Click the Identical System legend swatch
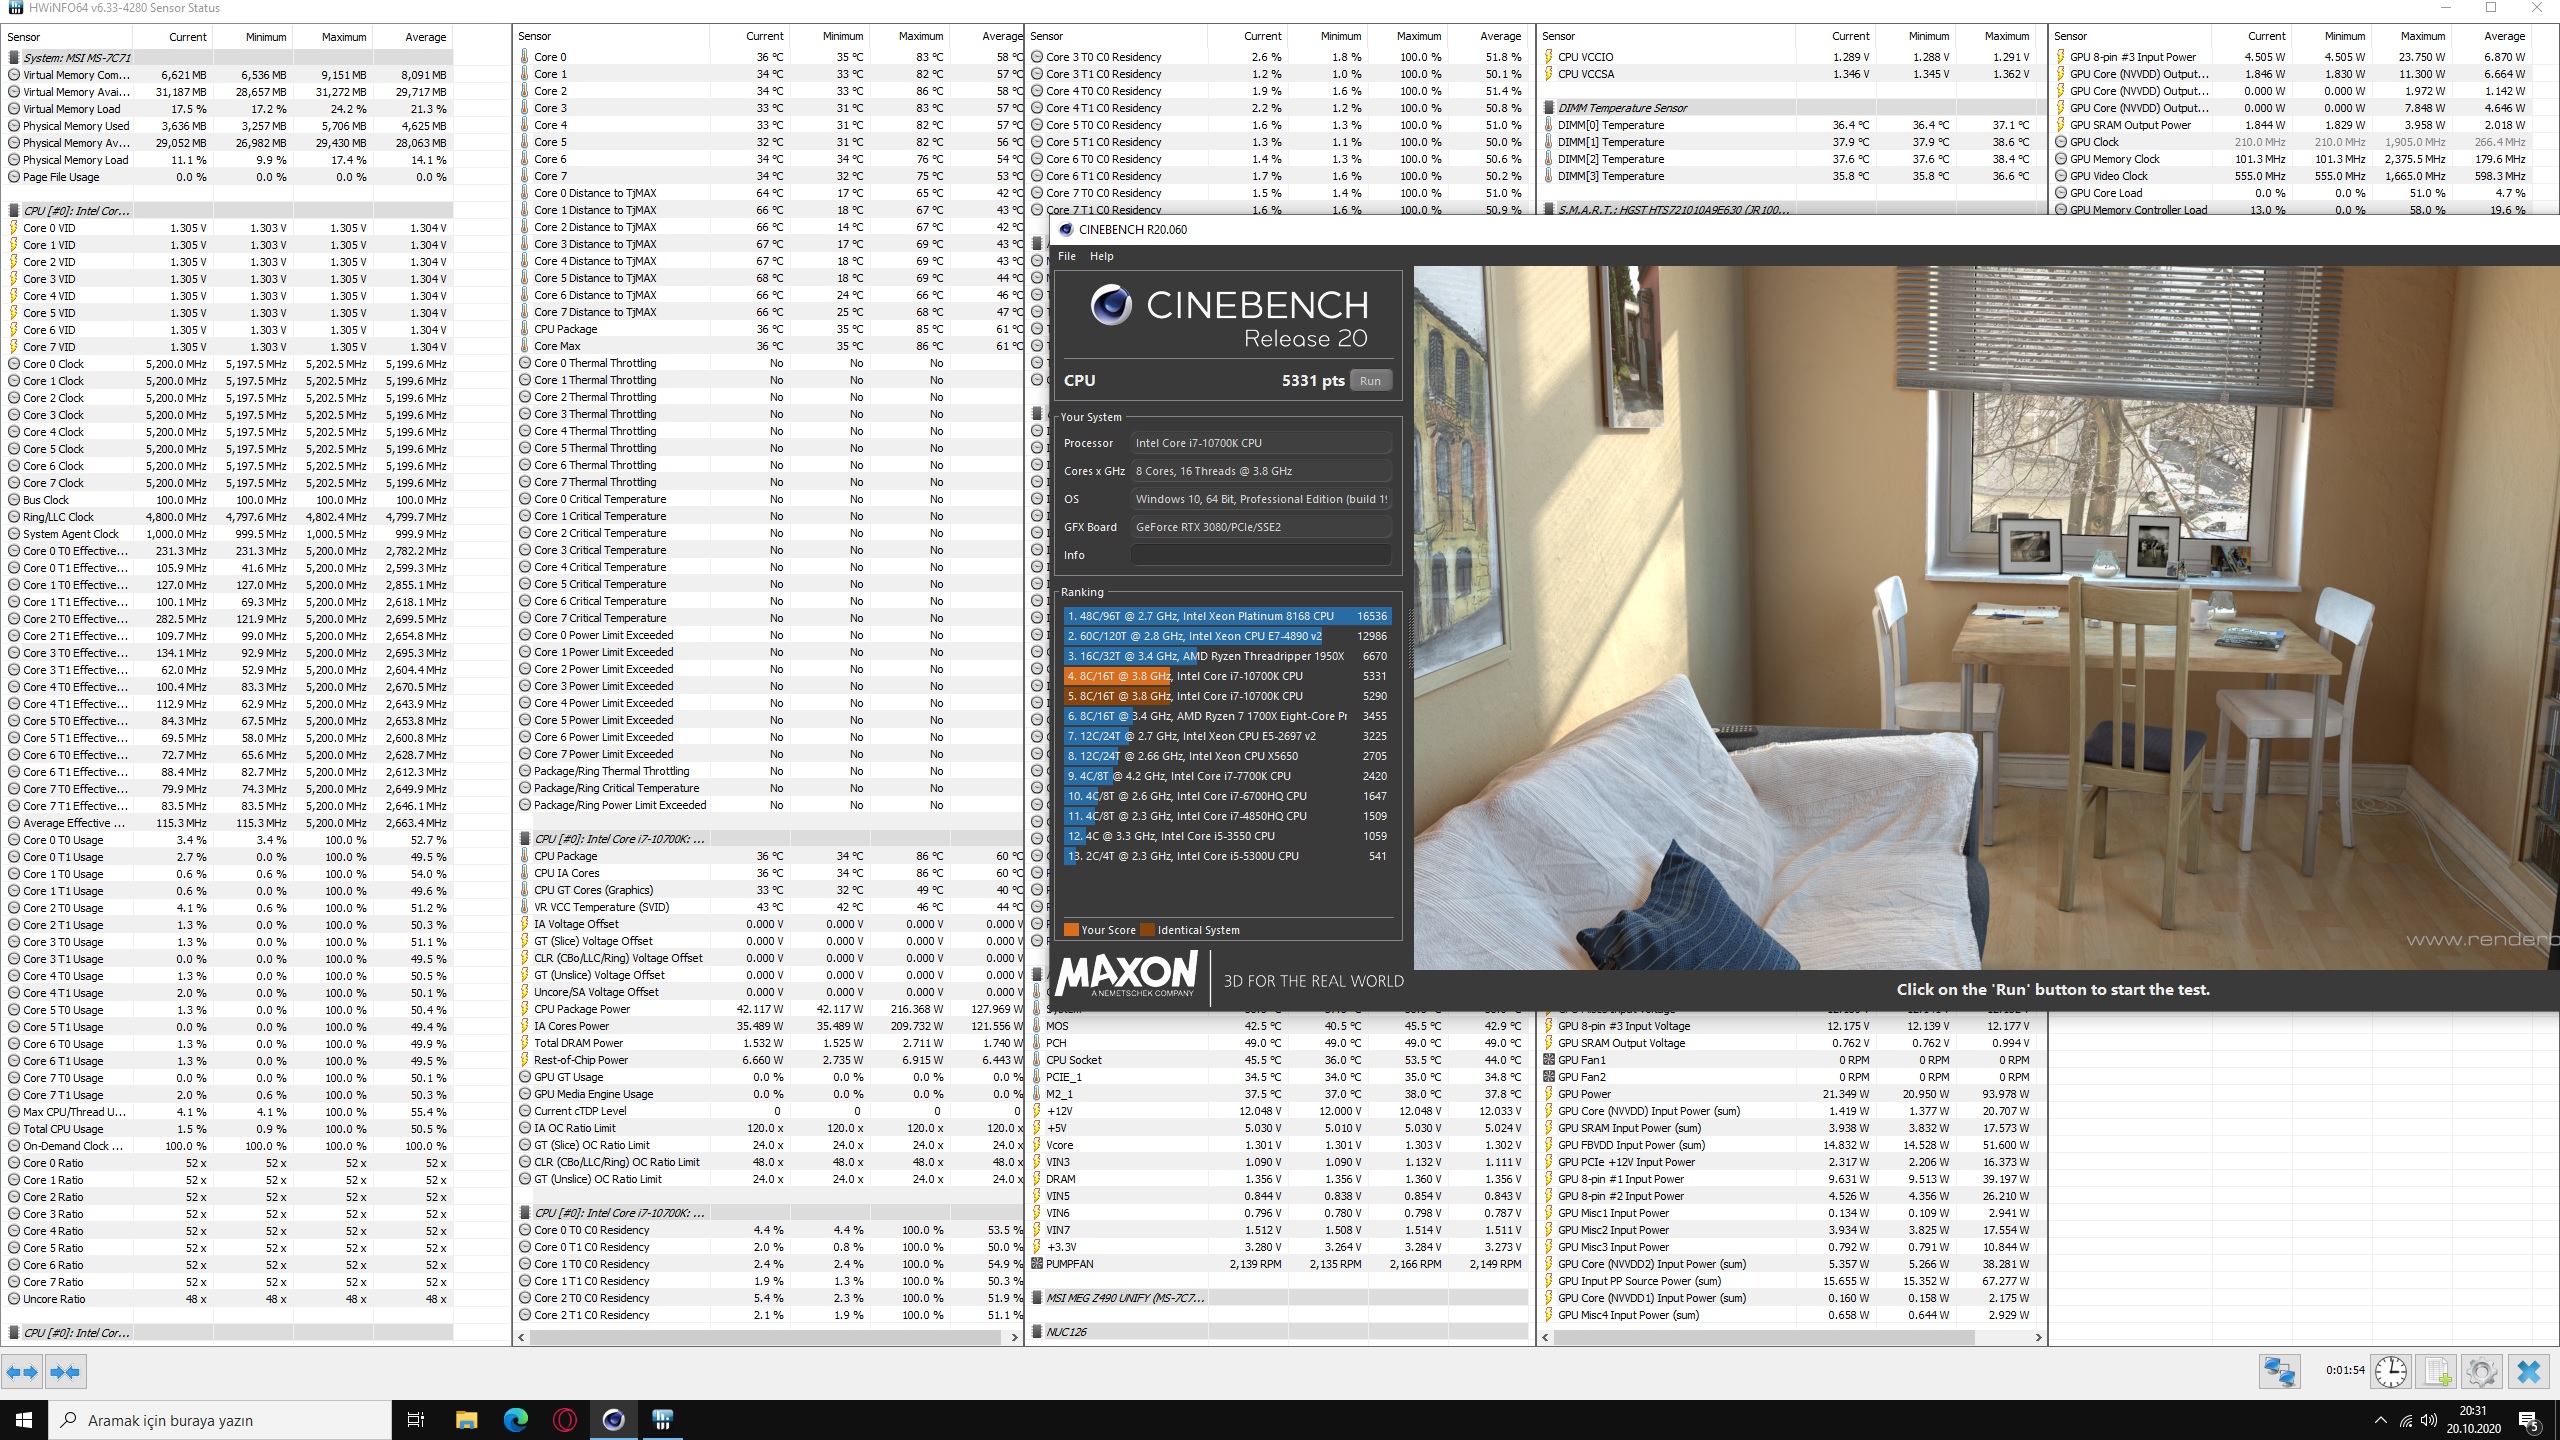The image size is (2560, 1440). 1147,930
